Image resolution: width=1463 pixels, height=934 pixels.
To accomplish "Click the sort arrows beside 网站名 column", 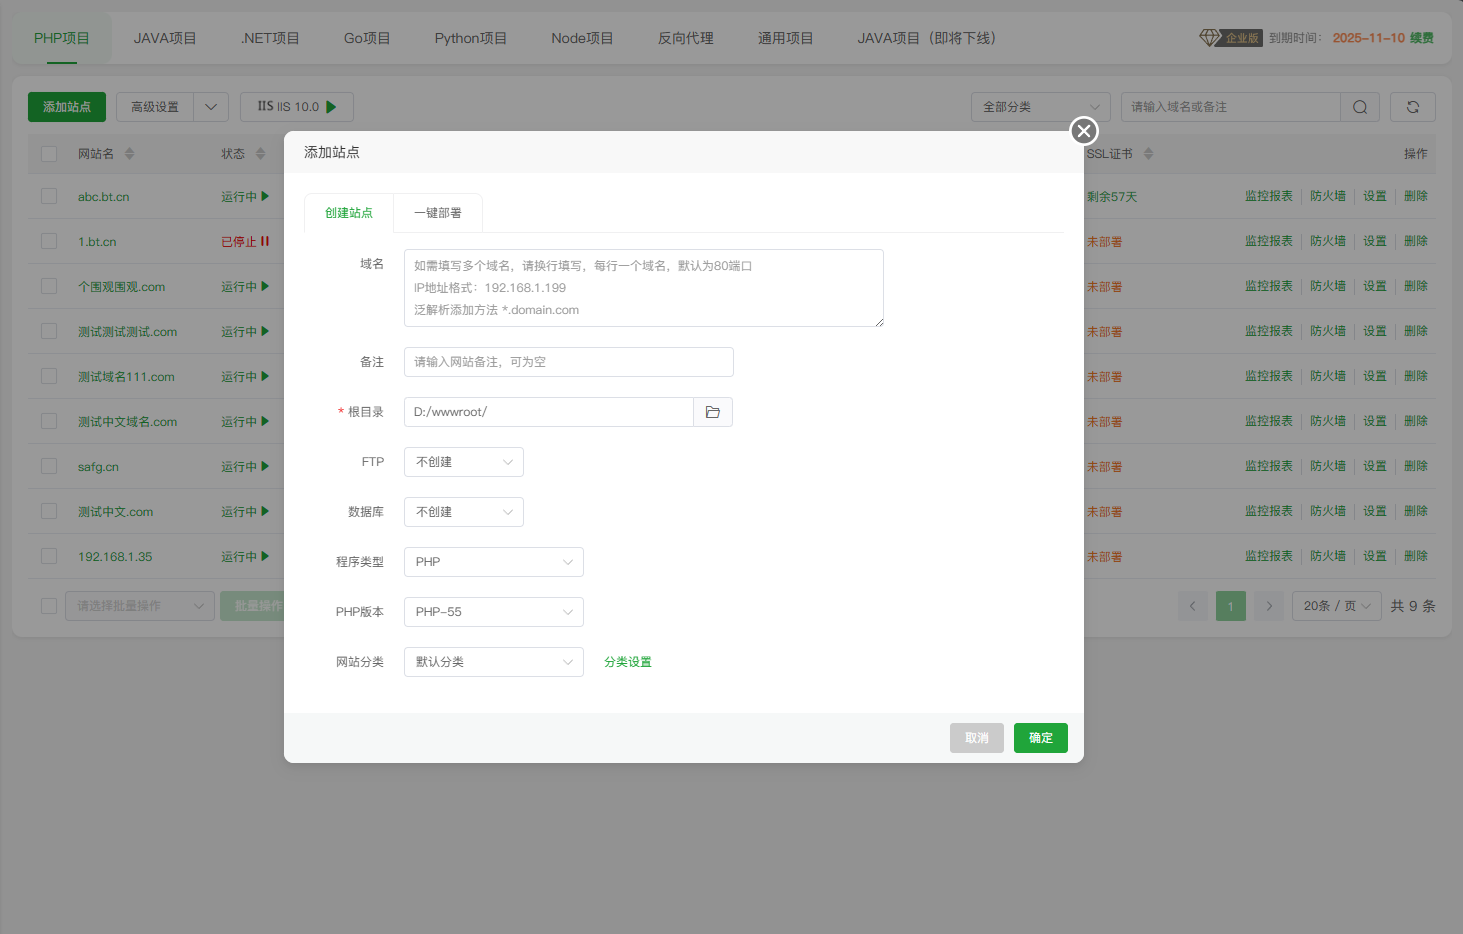I will (129, 154).
